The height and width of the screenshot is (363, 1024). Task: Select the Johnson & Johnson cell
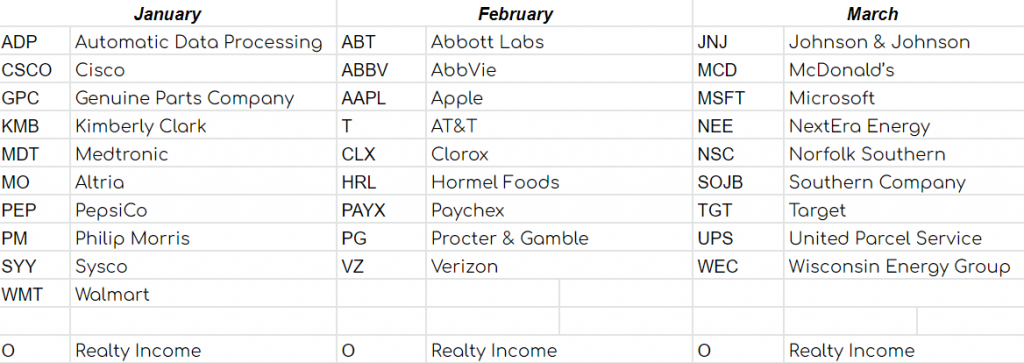(x=904, y=42)
